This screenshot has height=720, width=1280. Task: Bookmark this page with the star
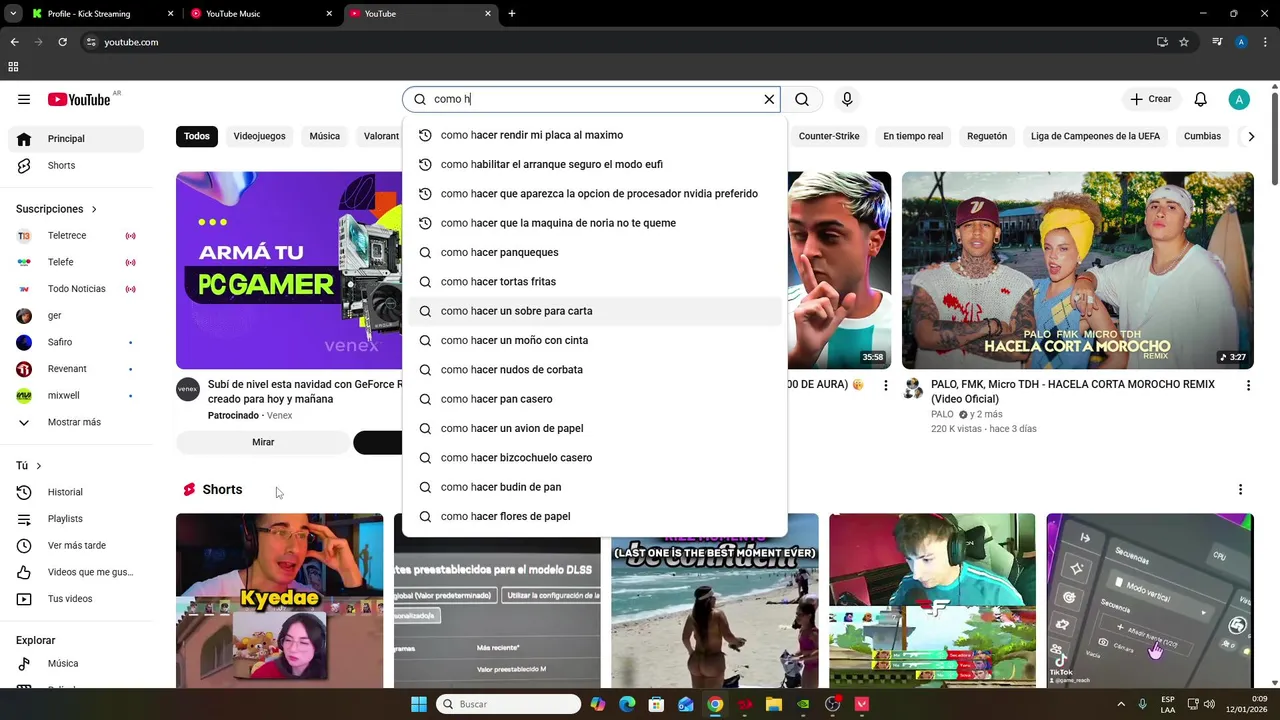(1184, 42)
